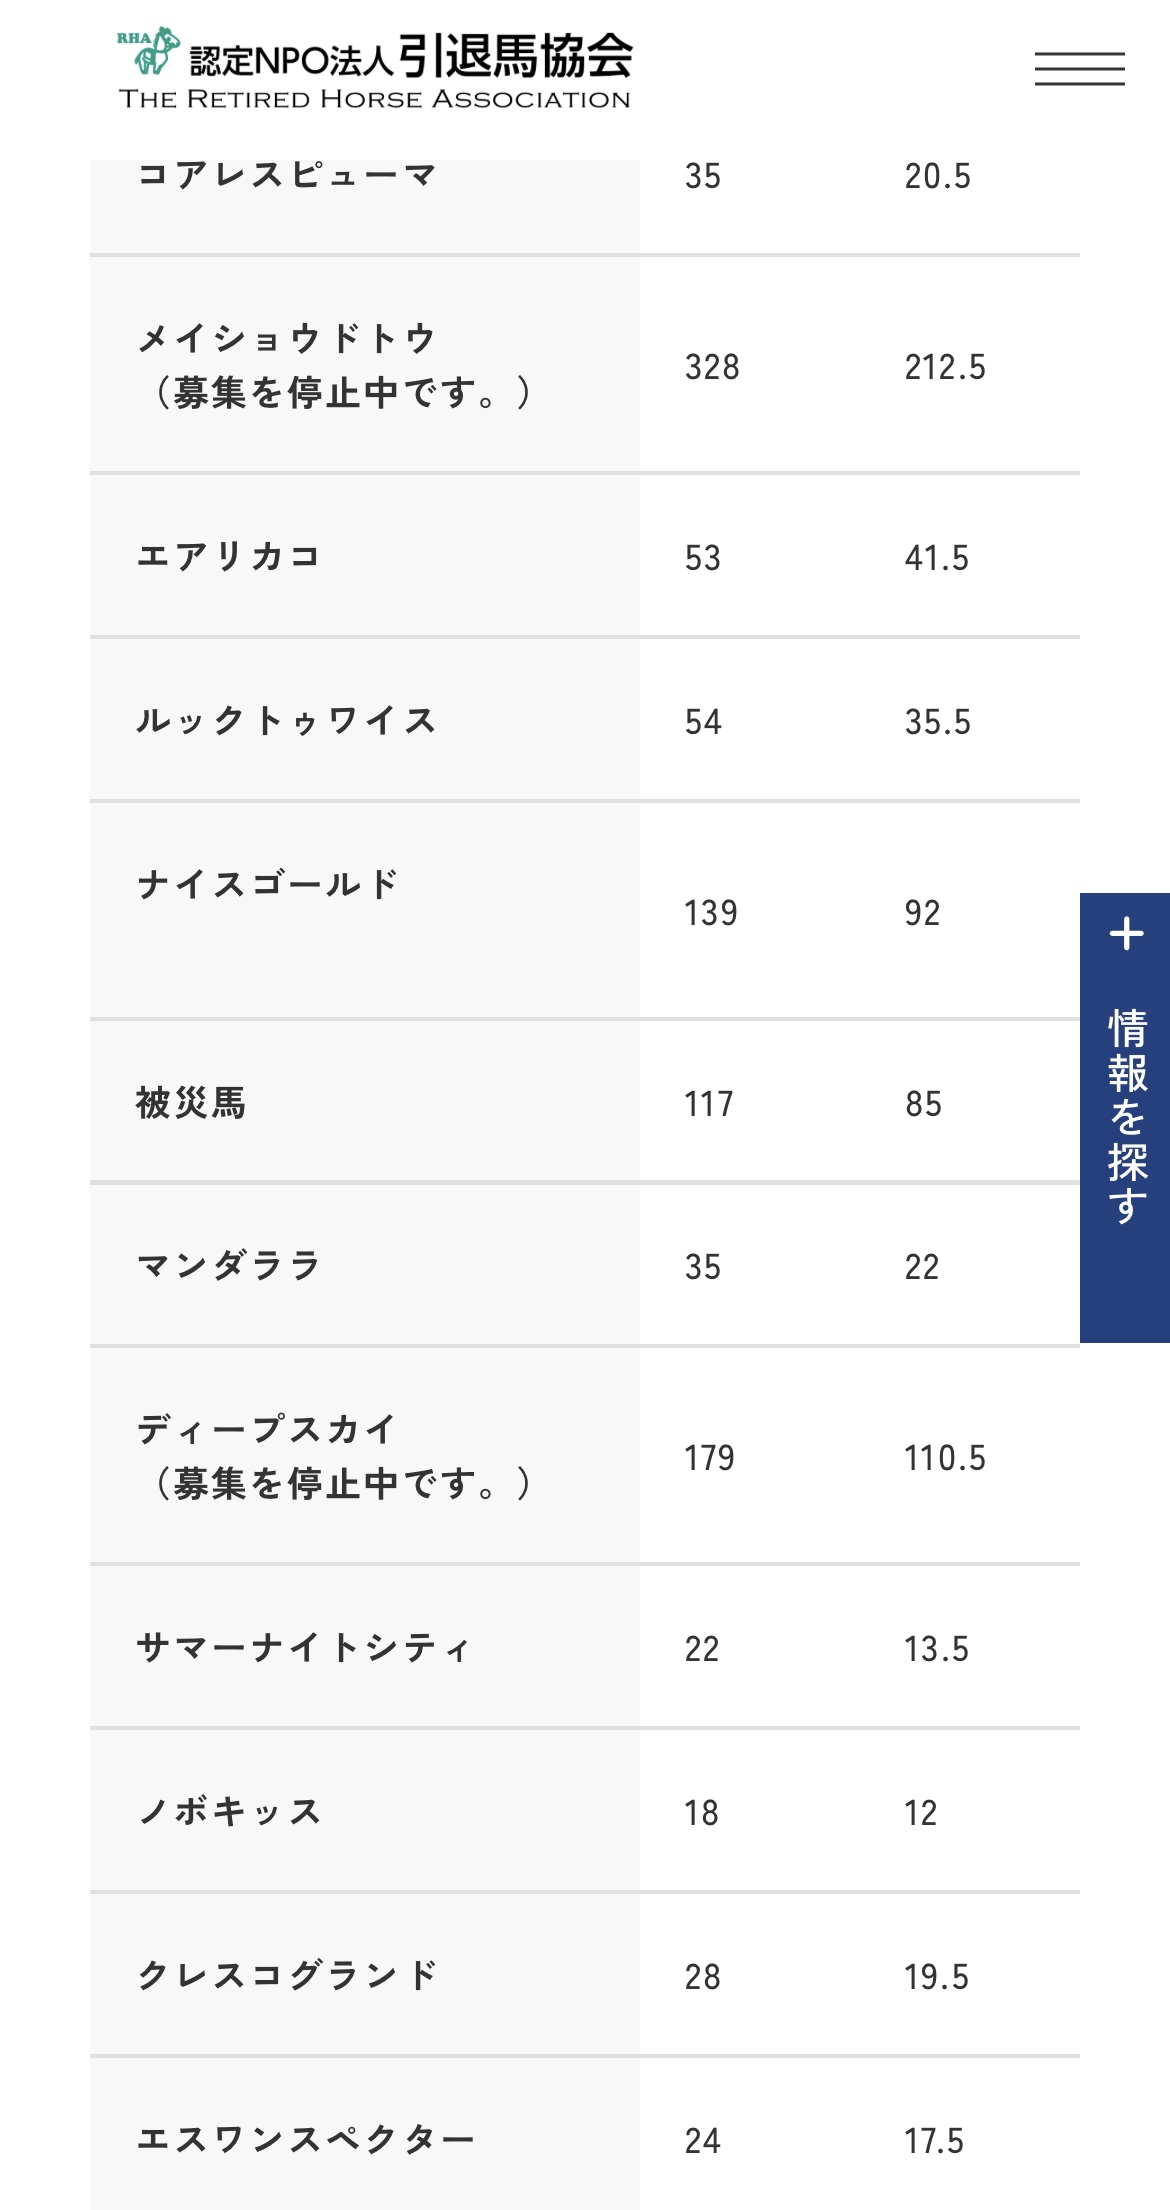The height and width of the screenshot is (2210, 1170).
Task: Select the エスワンスペクター row name
Action: click(x=305, y=2139)
